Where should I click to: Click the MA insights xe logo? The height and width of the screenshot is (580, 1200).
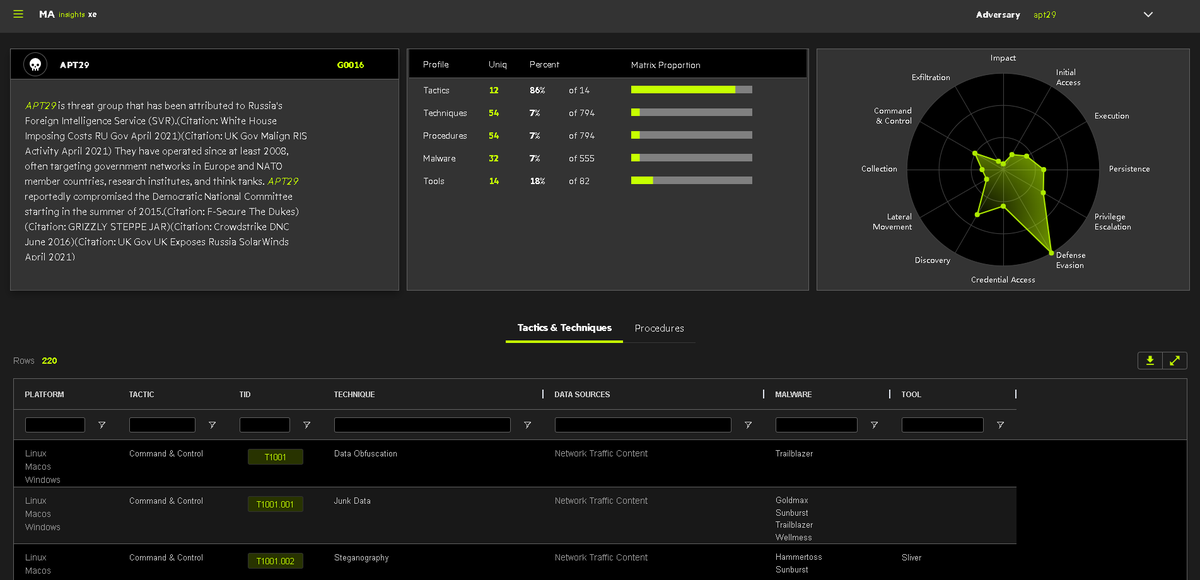point(68,15)
